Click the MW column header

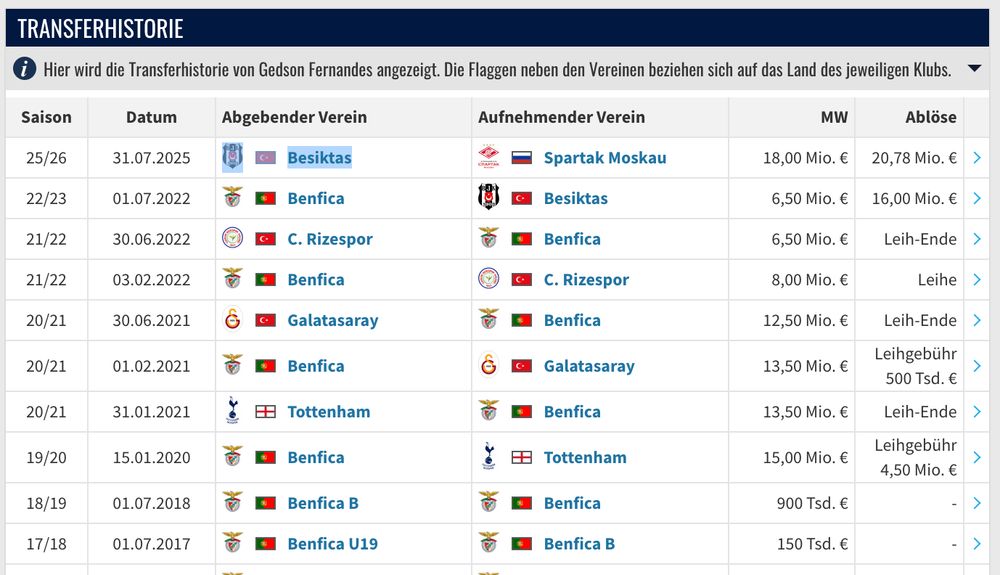[834, 117]
